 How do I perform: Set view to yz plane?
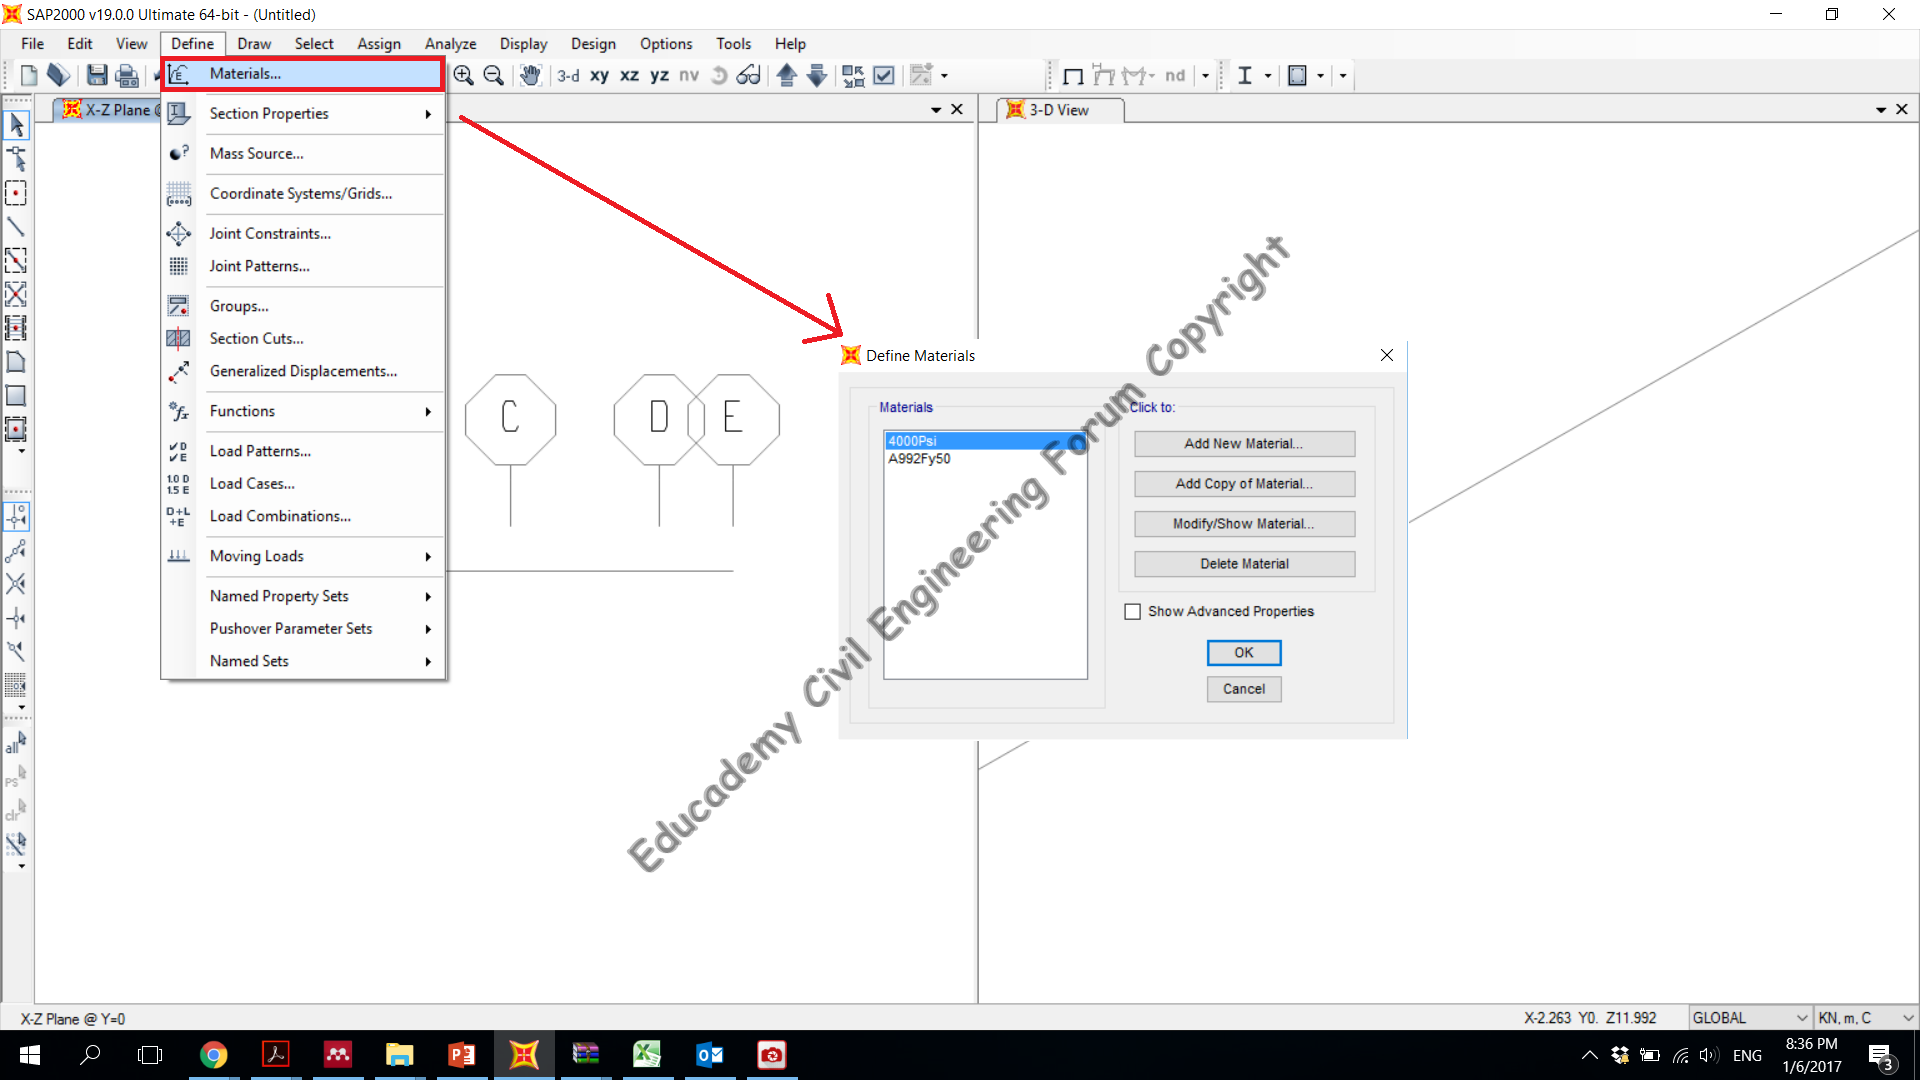coord(659,75)
